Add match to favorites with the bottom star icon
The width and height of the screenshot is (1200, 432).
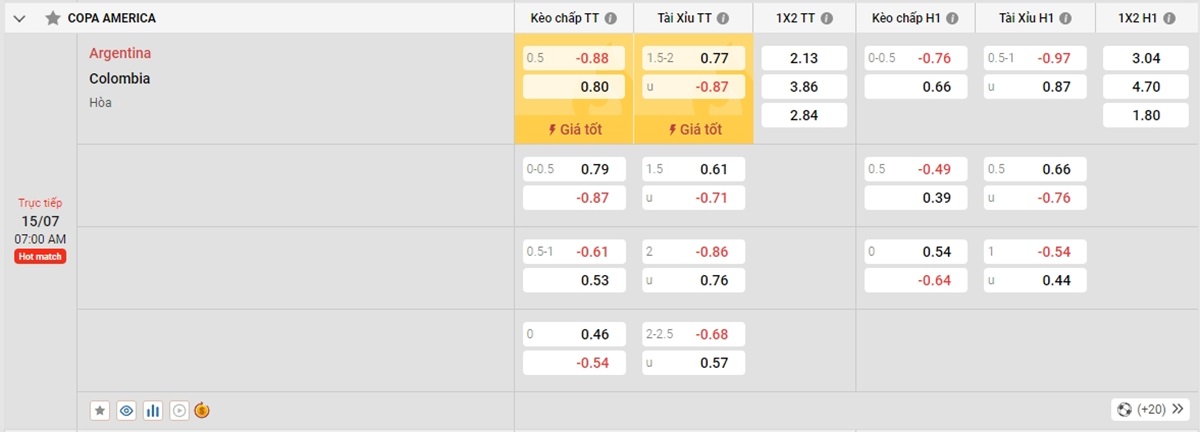tap(100, 410)
